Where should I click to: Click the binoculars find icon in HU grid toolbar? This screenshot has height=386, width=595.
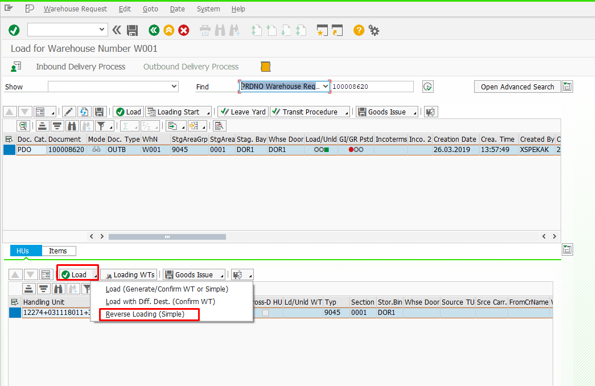[58, 289]
